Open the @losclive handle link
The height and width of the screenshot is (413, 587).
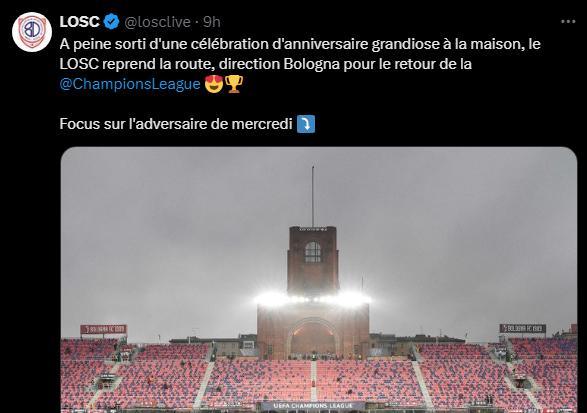[x=157, y=22]
